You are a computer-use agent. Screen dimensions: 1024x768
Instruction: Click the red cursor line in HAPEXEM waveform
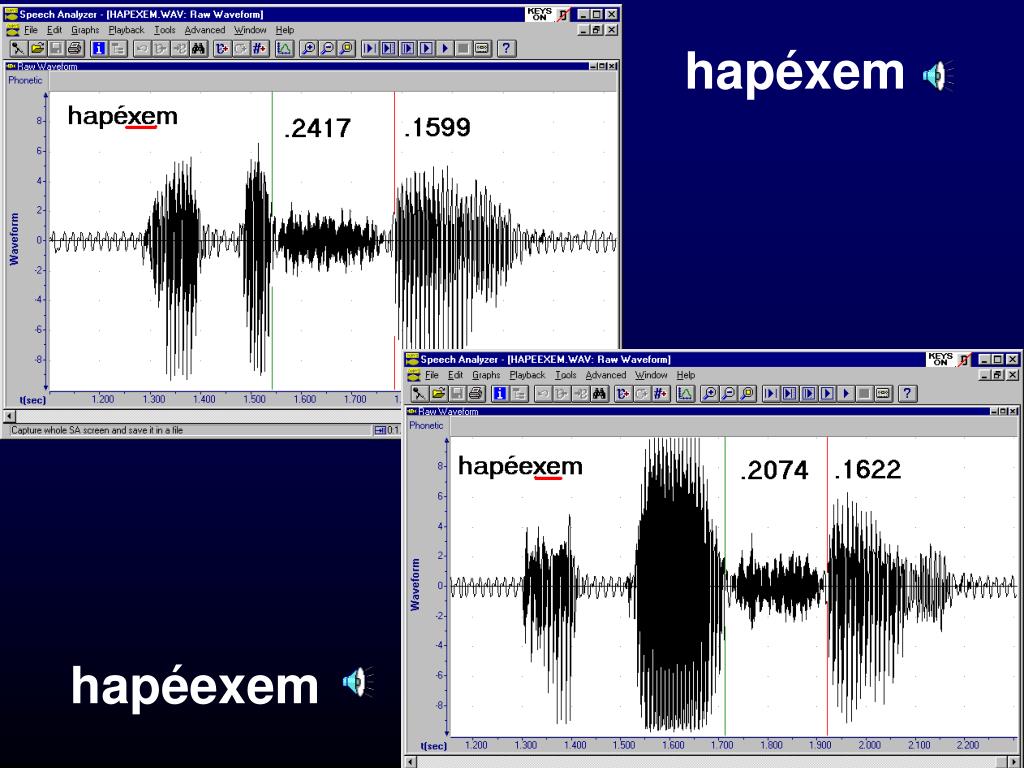point(394,222)
